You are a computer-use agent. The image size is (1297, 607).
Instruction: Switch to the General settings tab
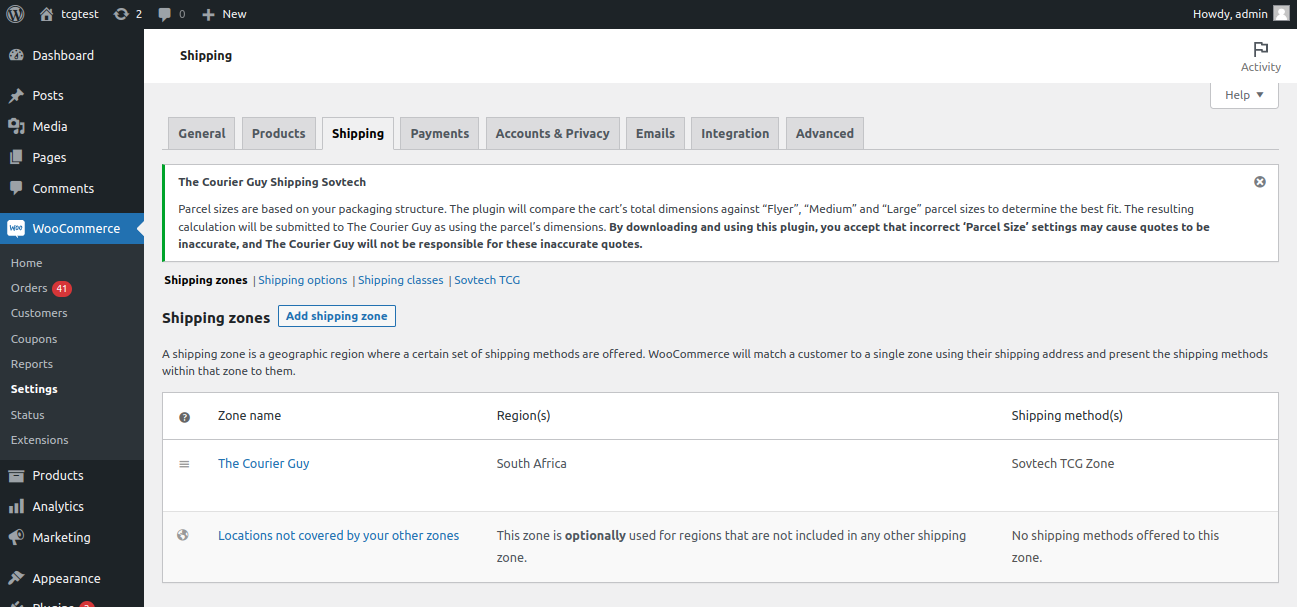[202, 133]
